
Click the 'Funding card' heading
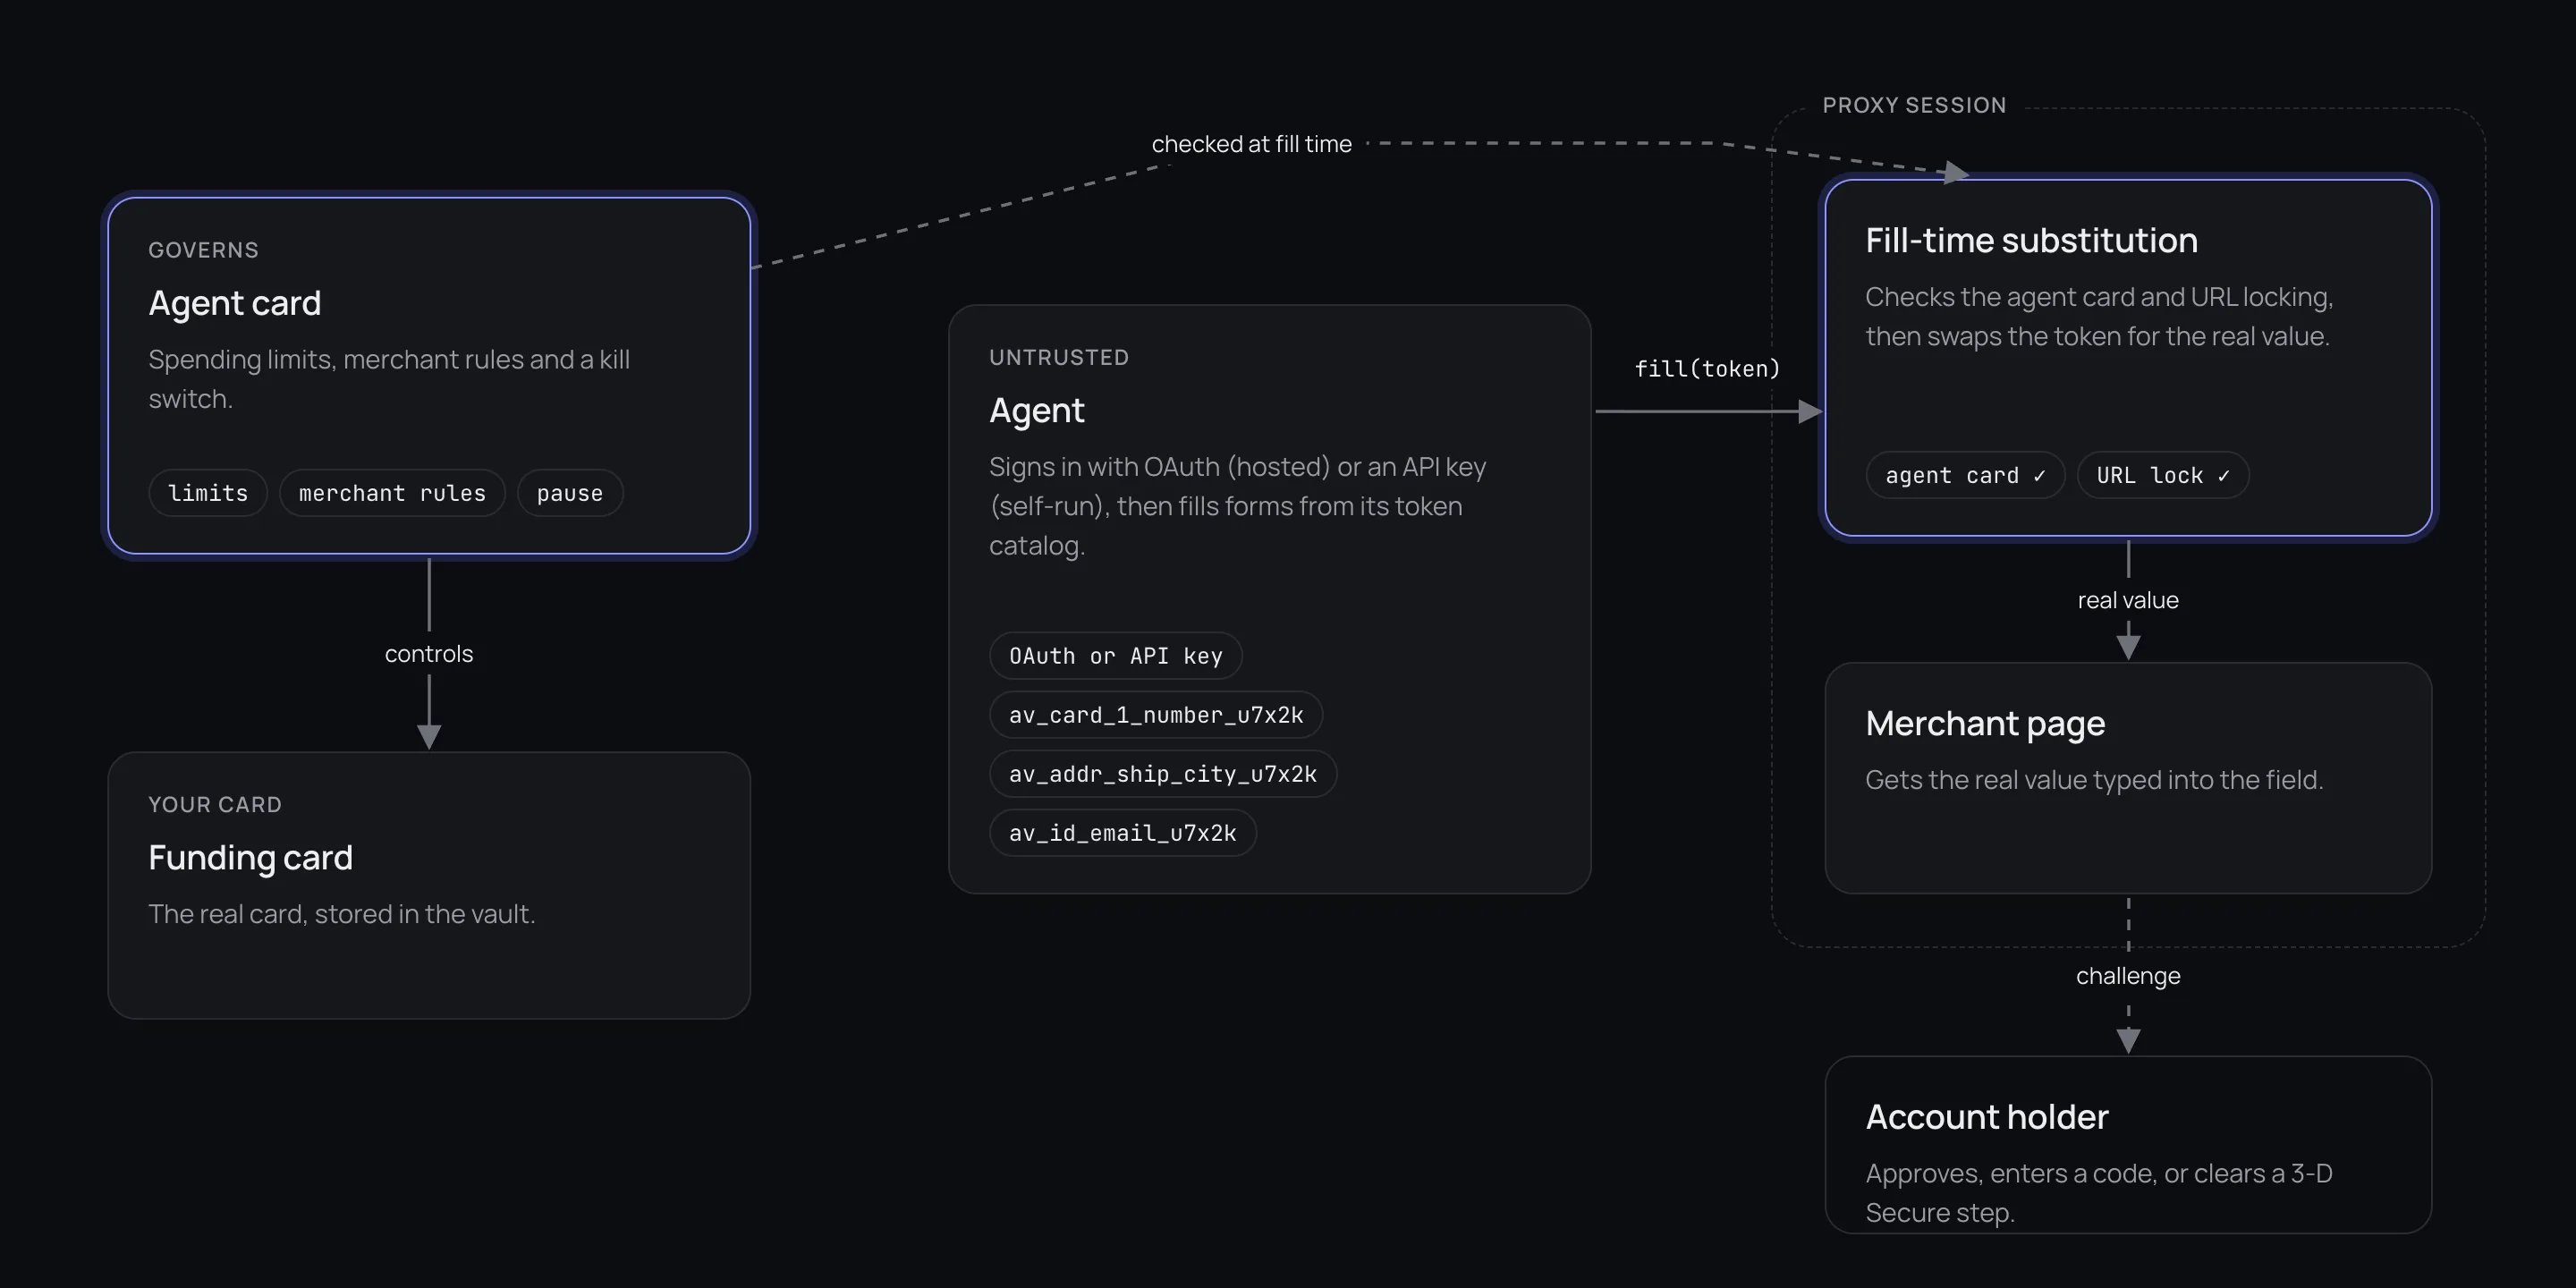(x=250, y=858)
